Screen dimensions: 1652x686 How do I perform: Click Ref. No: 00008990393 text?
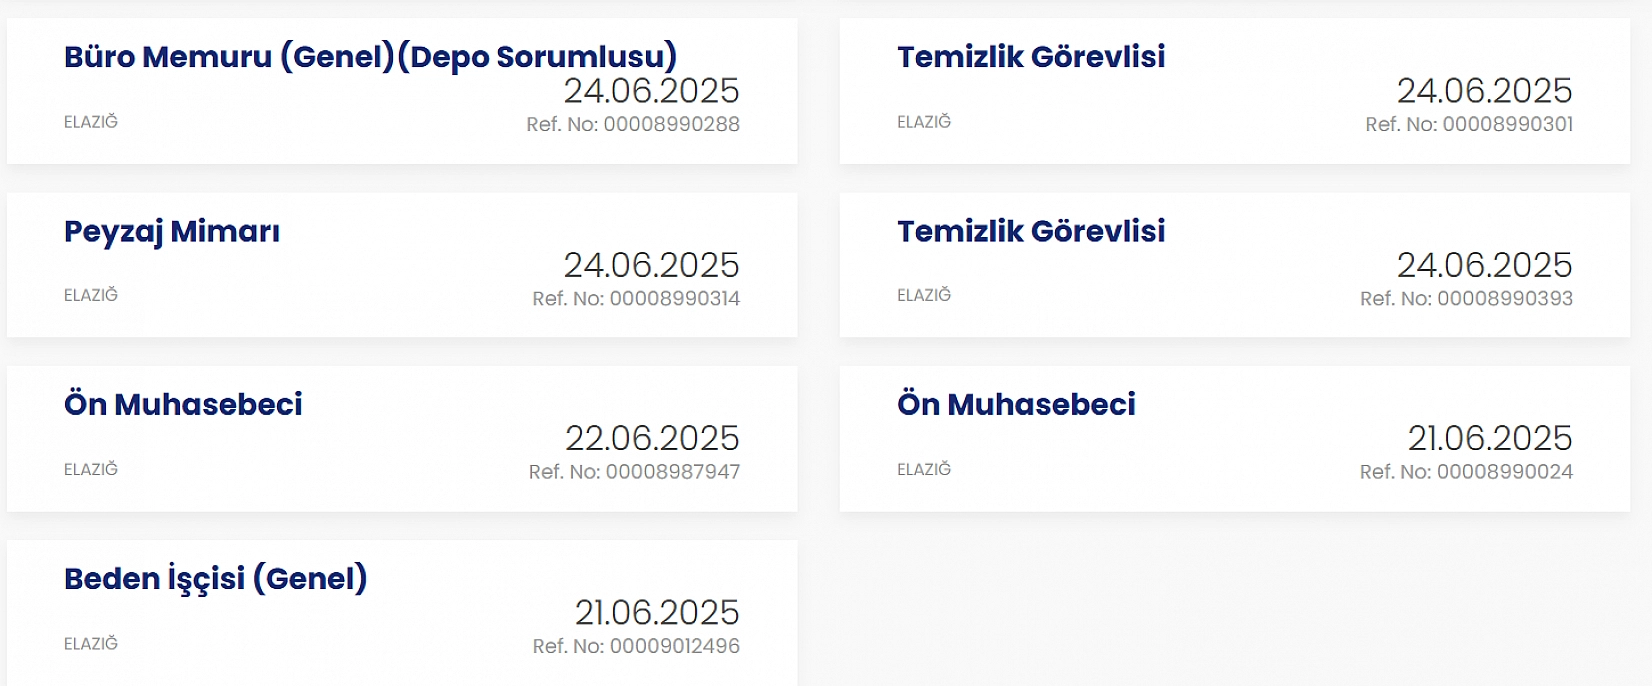(x=1466, y=298)
